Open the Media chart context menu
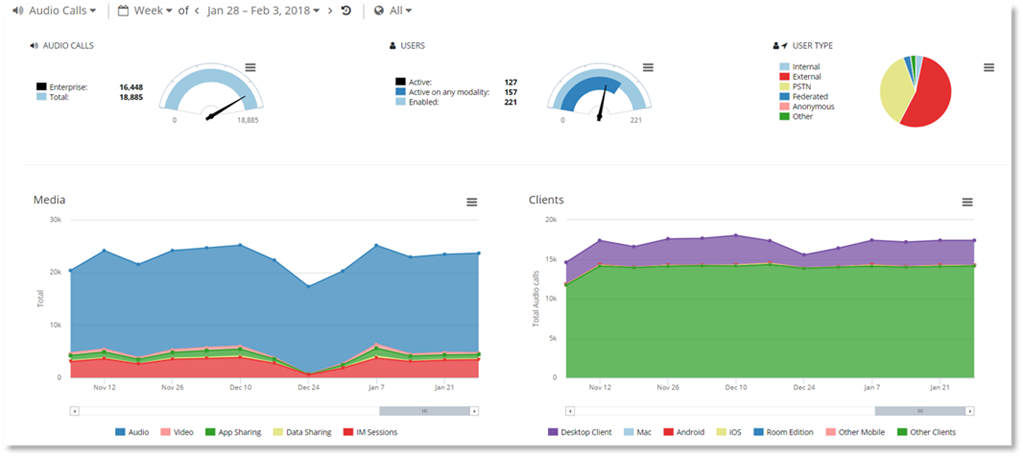Screen dimensions: 1023x457 [472, 202]
